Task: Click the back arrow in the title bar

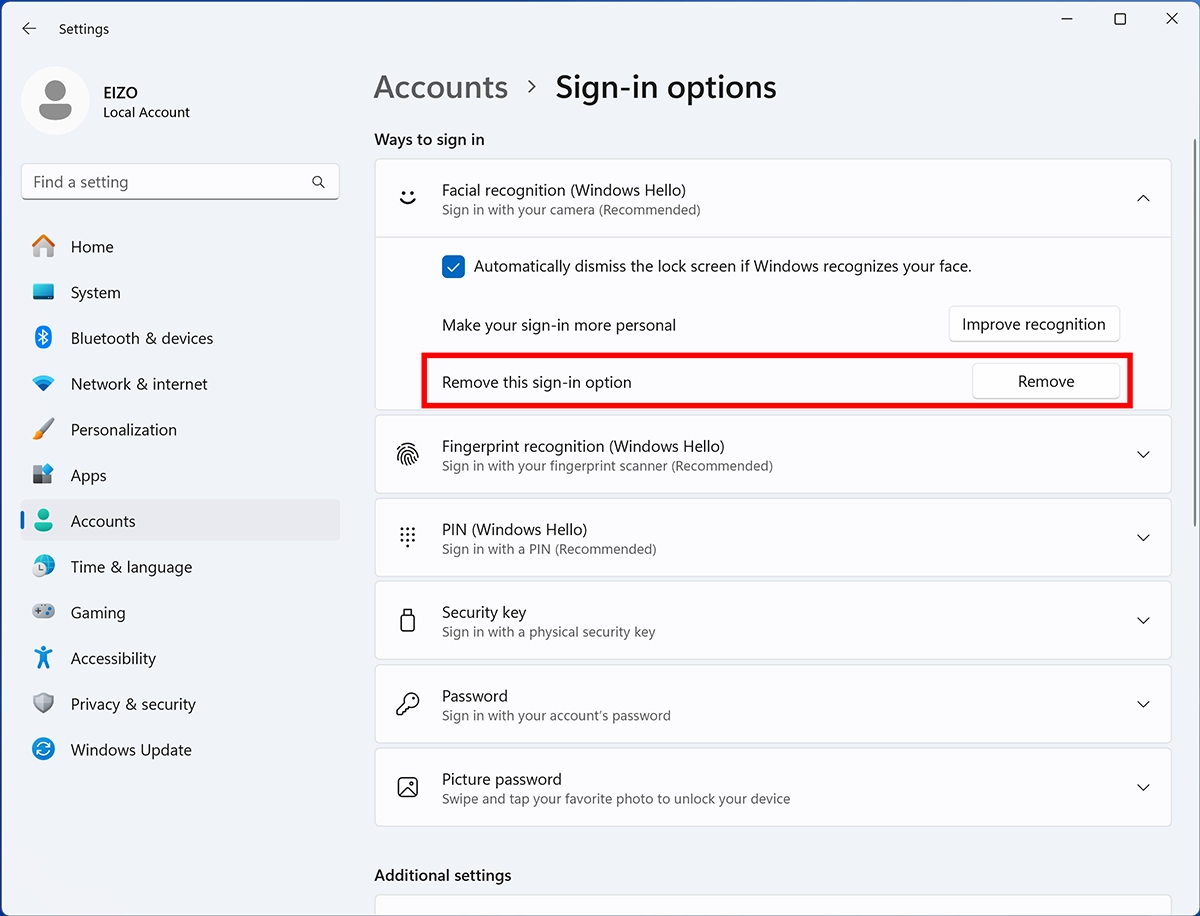Action: [x=29, y=29]
